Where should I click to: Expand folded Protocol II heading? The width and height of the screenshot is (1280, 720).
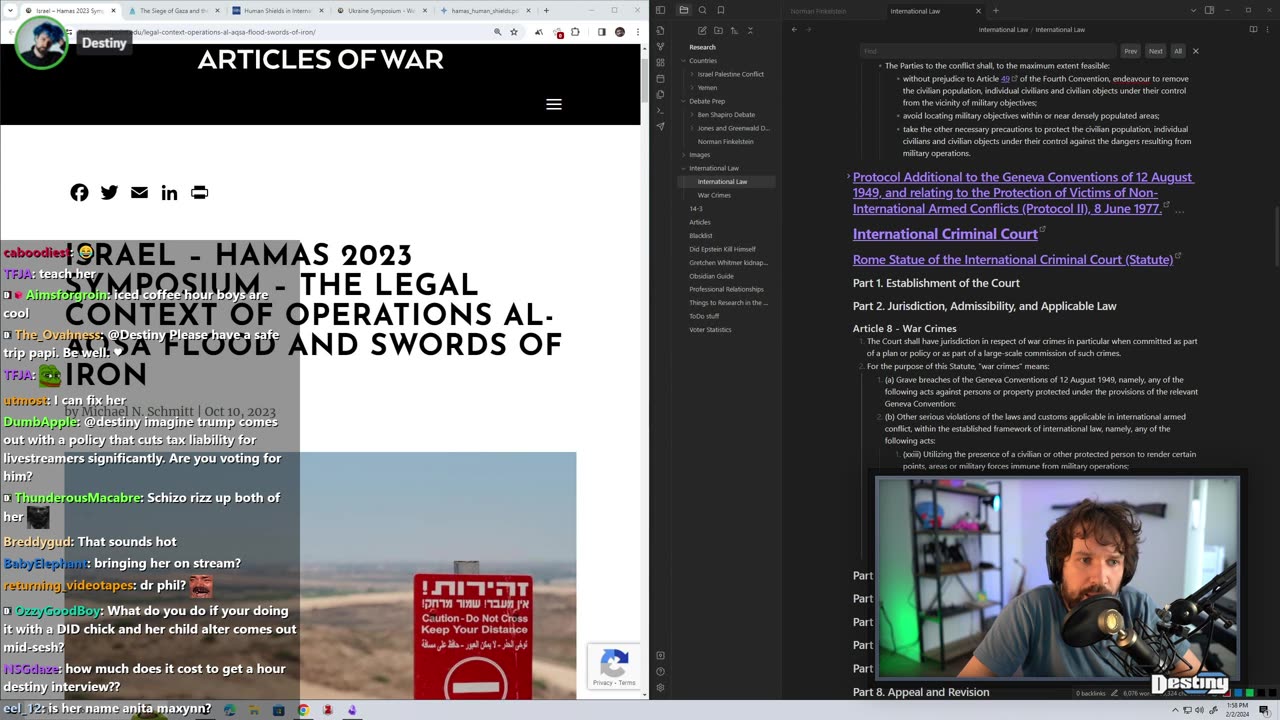(x=849, y=177)
